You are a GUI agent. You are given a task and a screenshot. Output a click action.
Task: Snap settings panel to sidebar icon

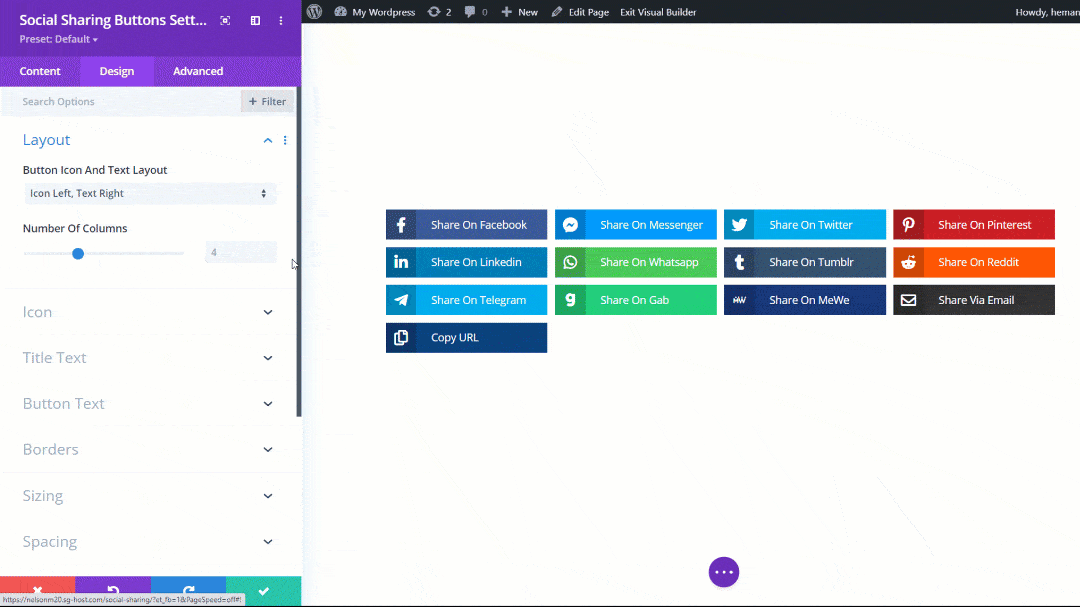pyautogui.click(x=256, y=21)
